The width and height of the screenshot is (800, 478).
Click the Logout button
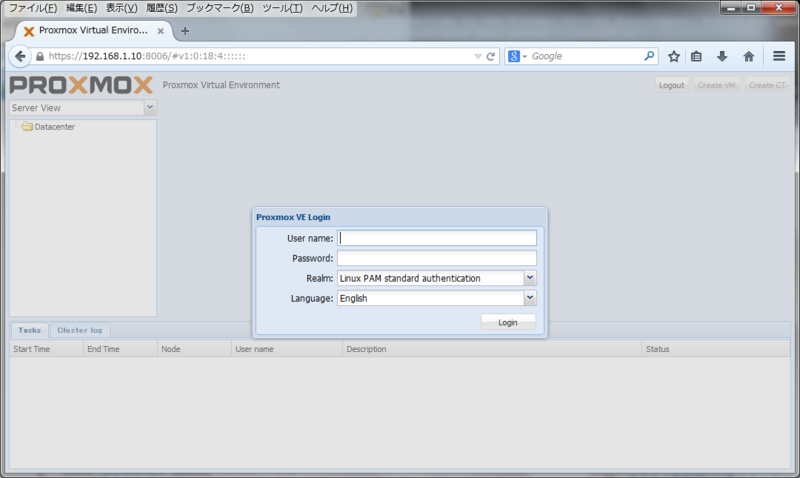pyautogui.click(x=671, y=85)
